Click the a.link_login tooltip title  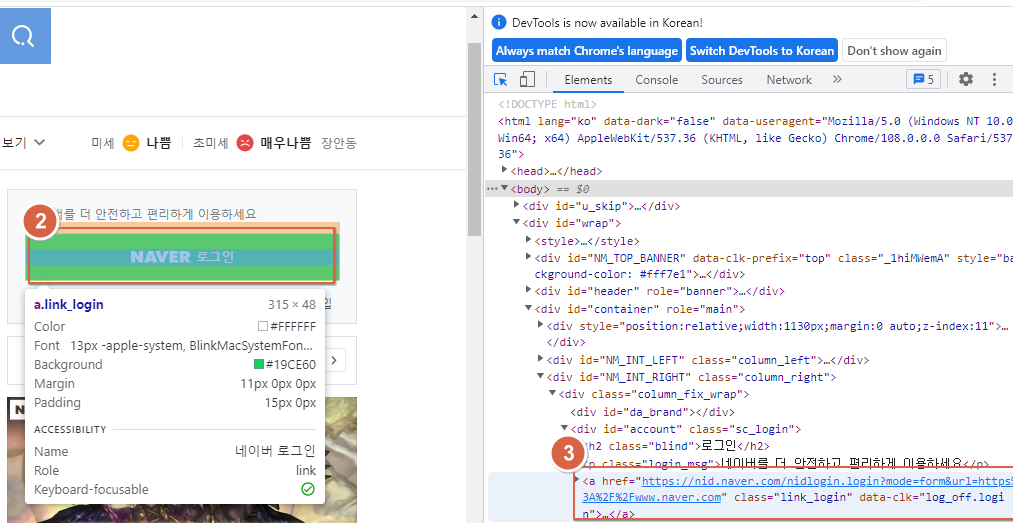[68, 304]
